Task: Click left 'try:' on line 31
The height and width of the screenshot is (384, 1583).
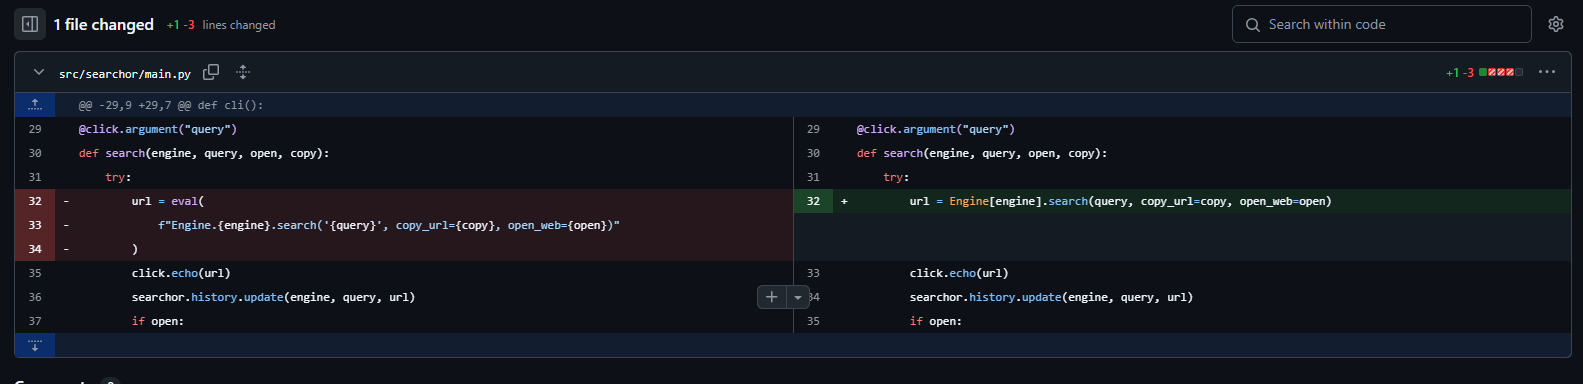Action: 118,177
